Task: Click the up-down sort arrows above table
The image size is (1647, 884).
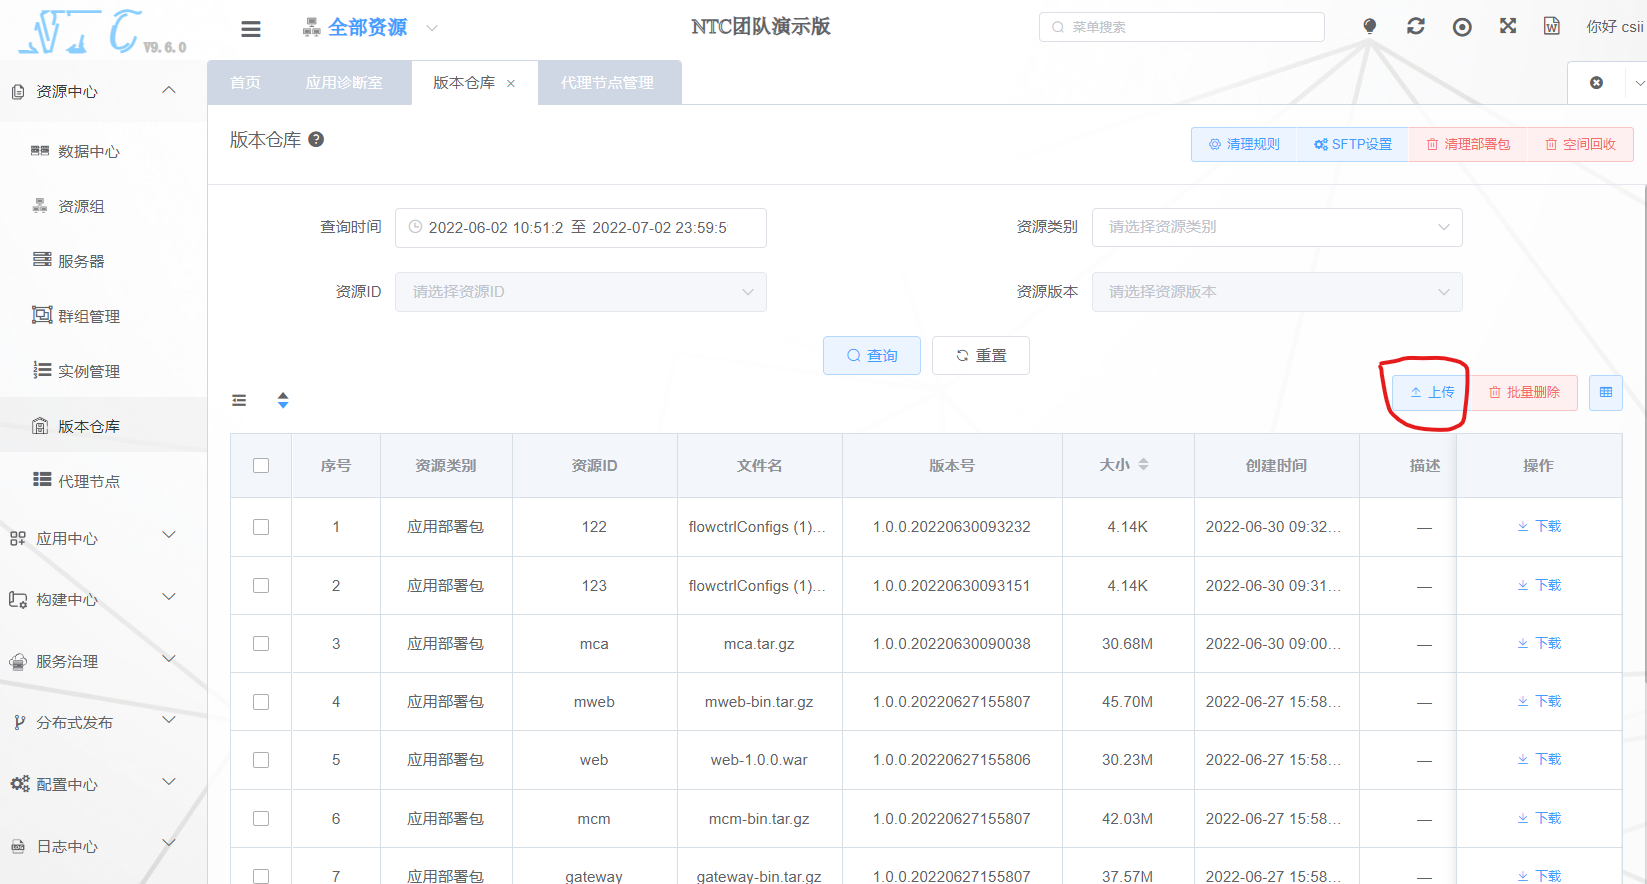Action: [x=283, y=400]
